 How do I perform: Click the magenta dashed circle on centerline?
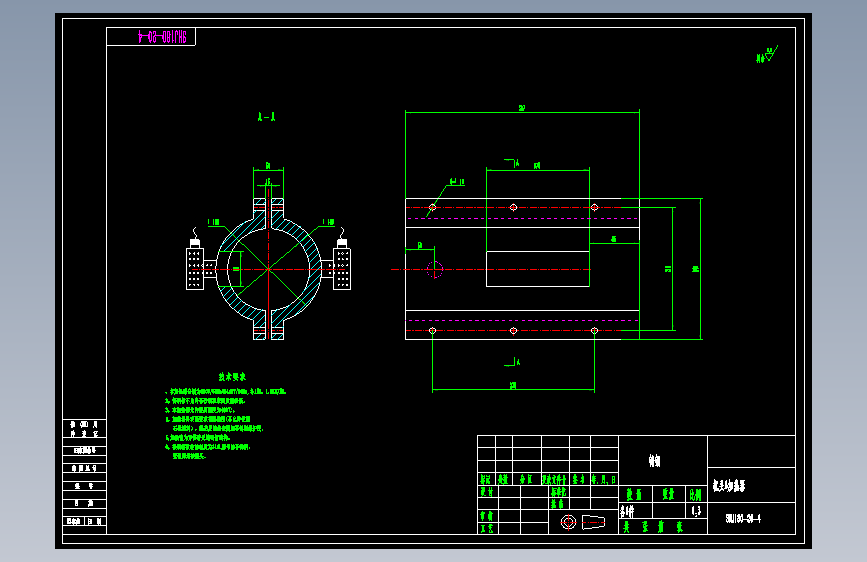[x=435, y=269]
